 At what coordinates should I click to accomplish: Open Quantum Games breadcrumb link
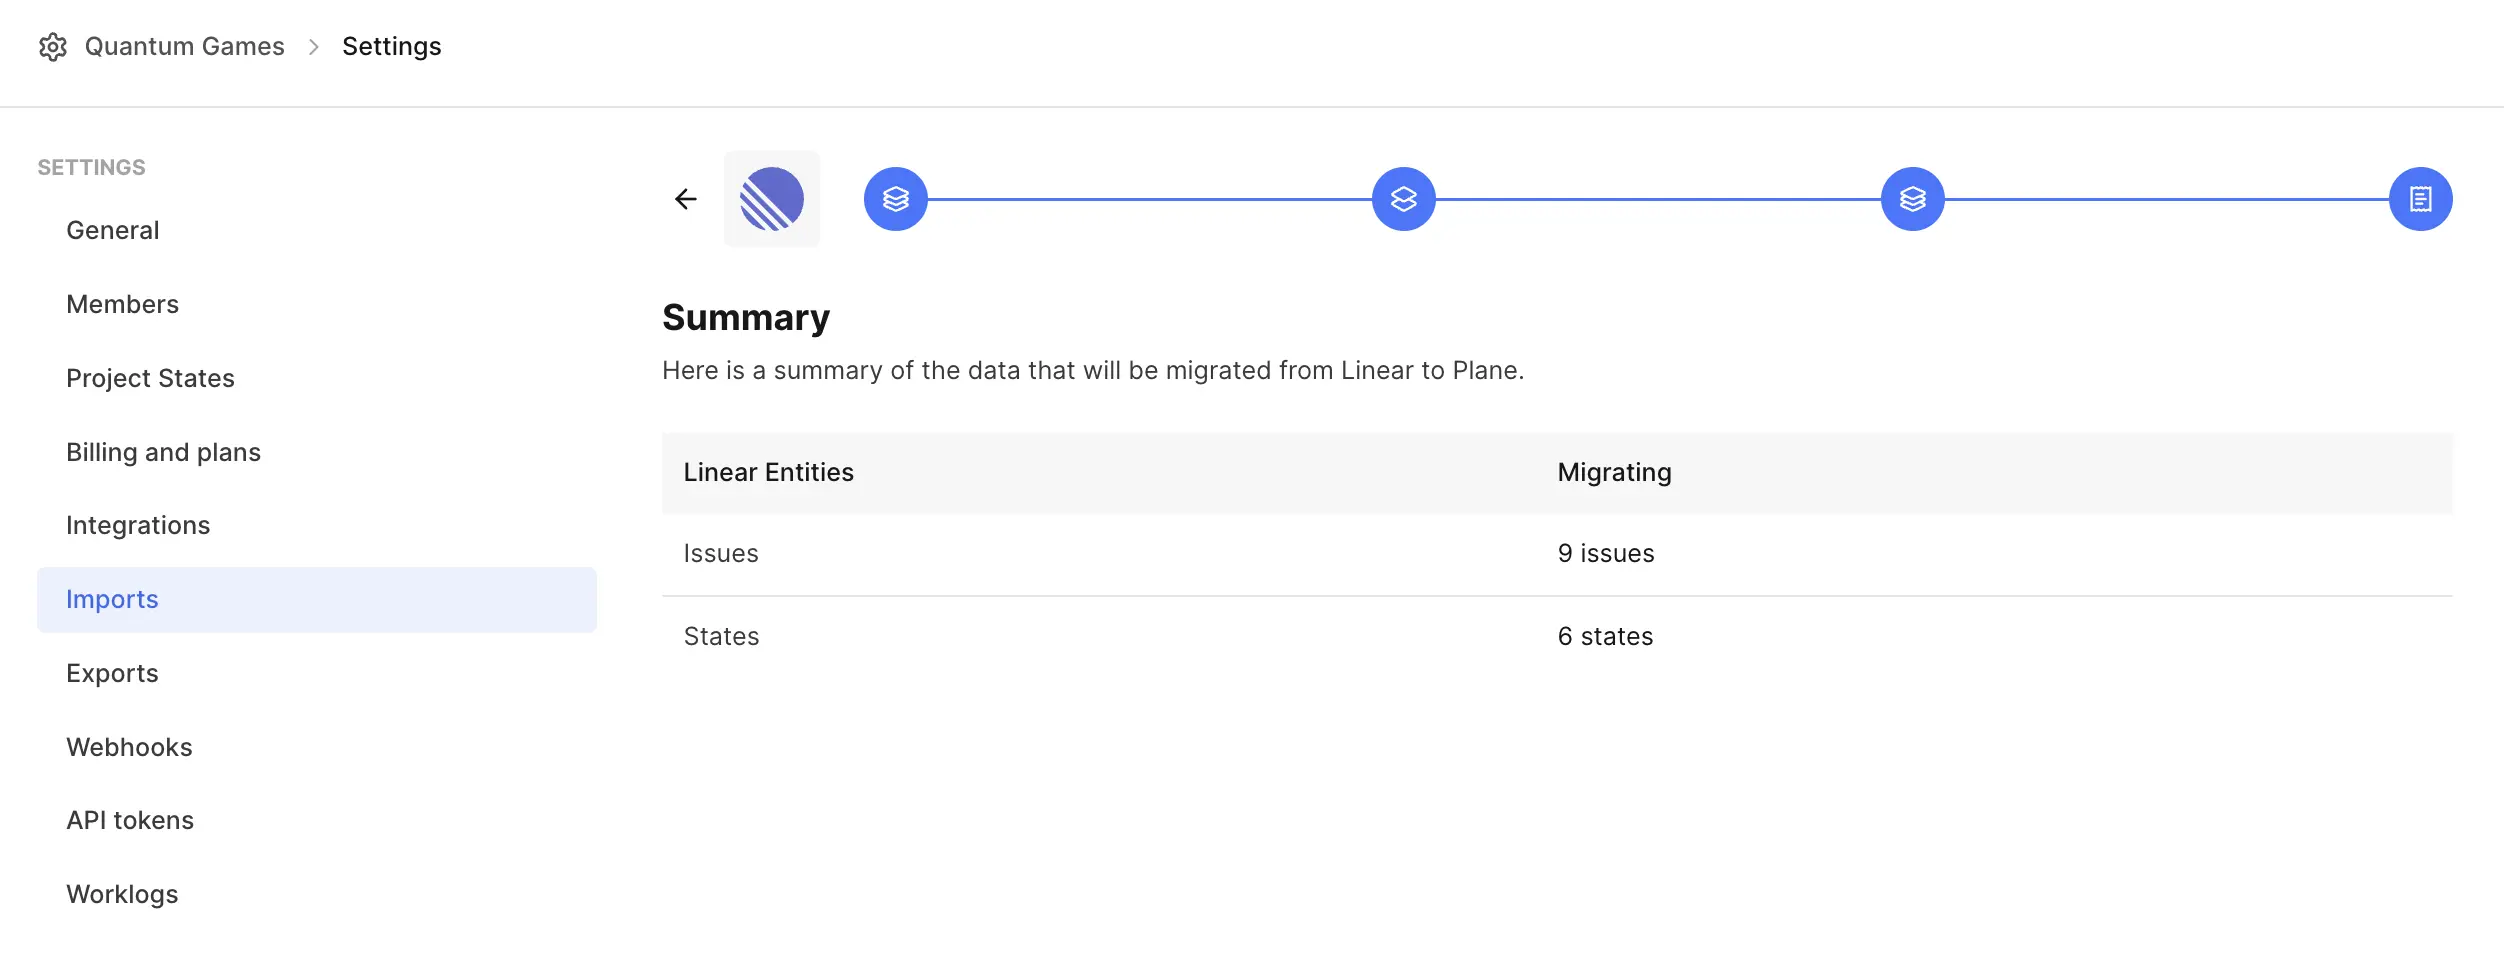pyautogui.click(x=185, y=47)
